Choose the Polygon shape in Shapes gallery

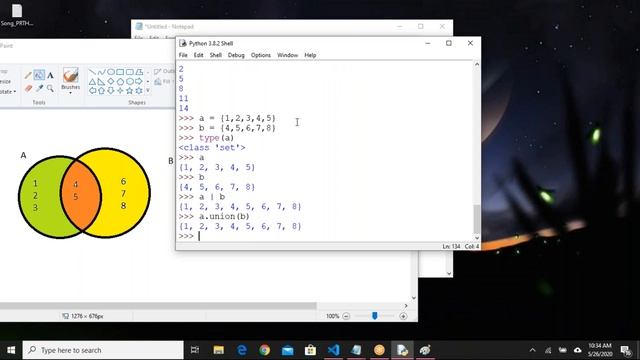click(x=139, y=72)
